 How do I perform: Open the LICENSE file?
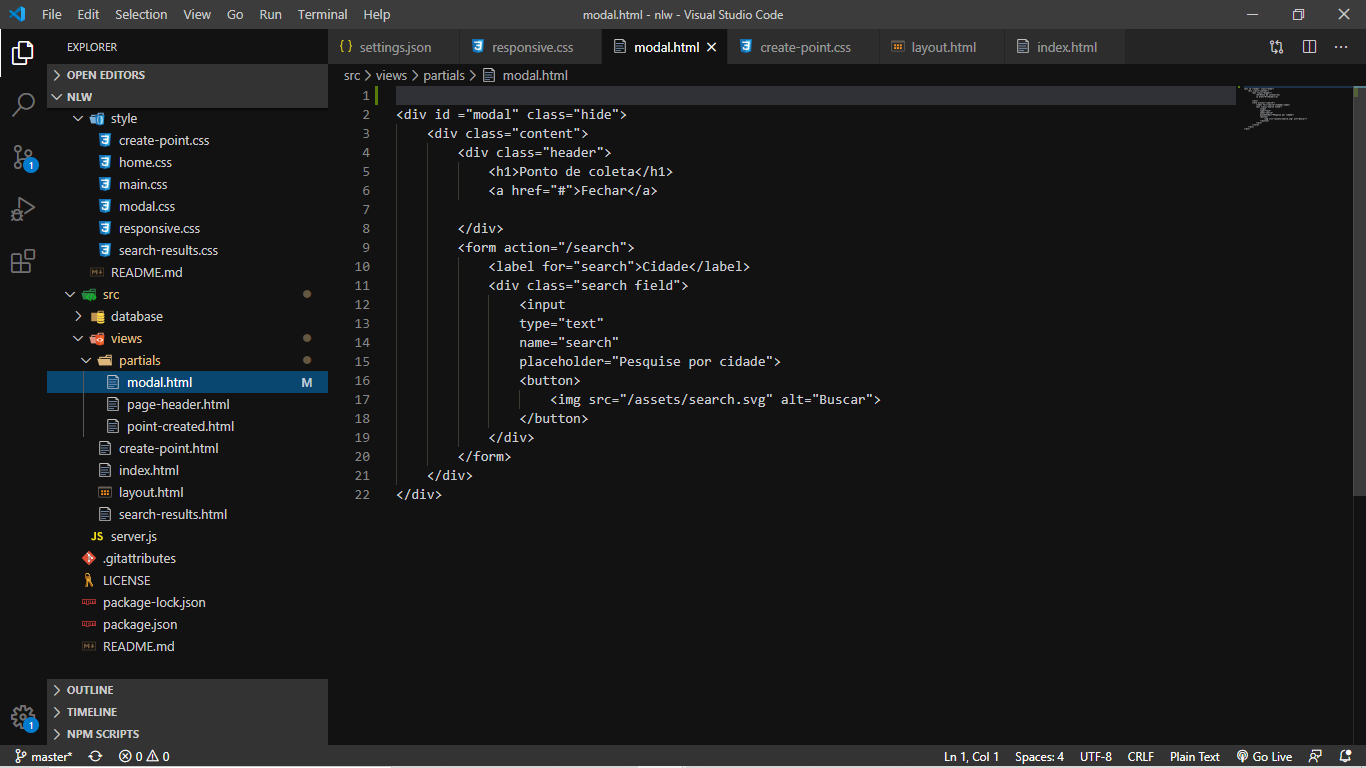click(187, 580)
